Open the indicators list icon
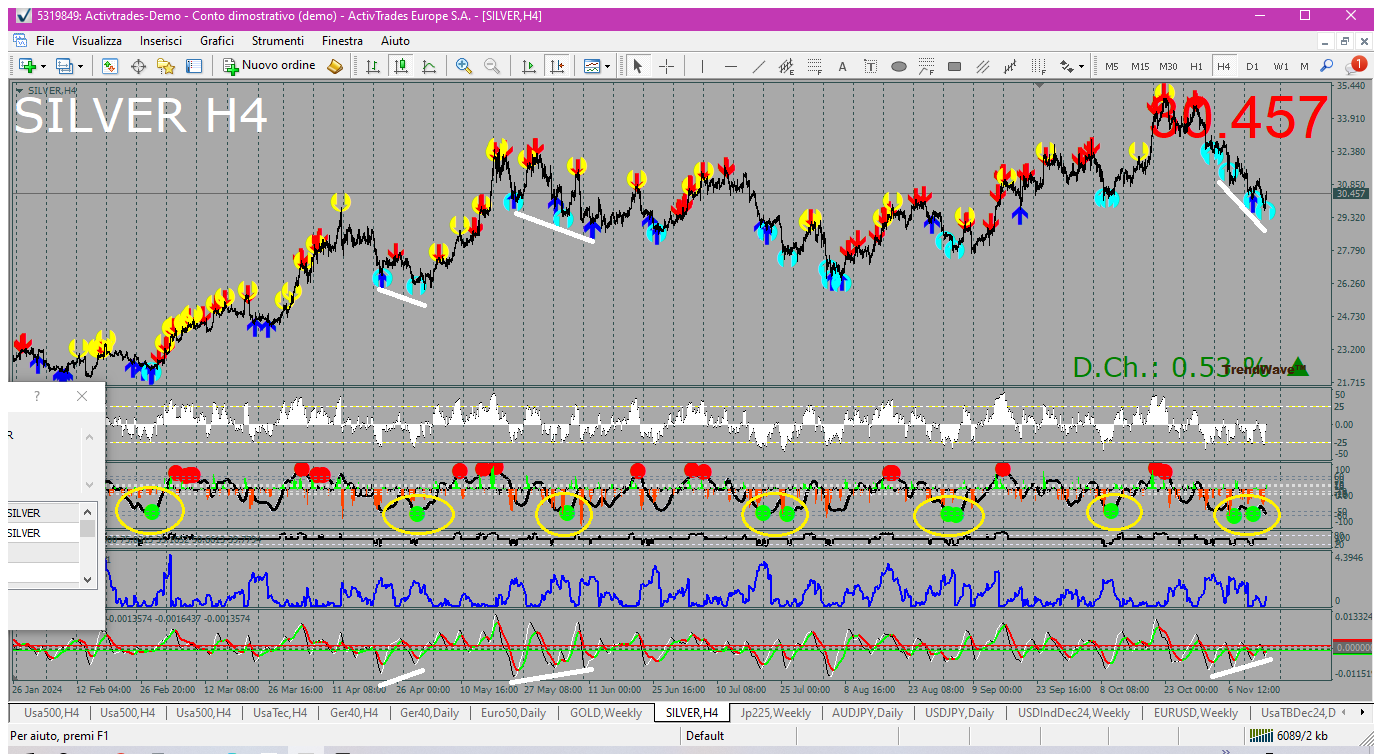1382x754 pixels. point(591,66)
